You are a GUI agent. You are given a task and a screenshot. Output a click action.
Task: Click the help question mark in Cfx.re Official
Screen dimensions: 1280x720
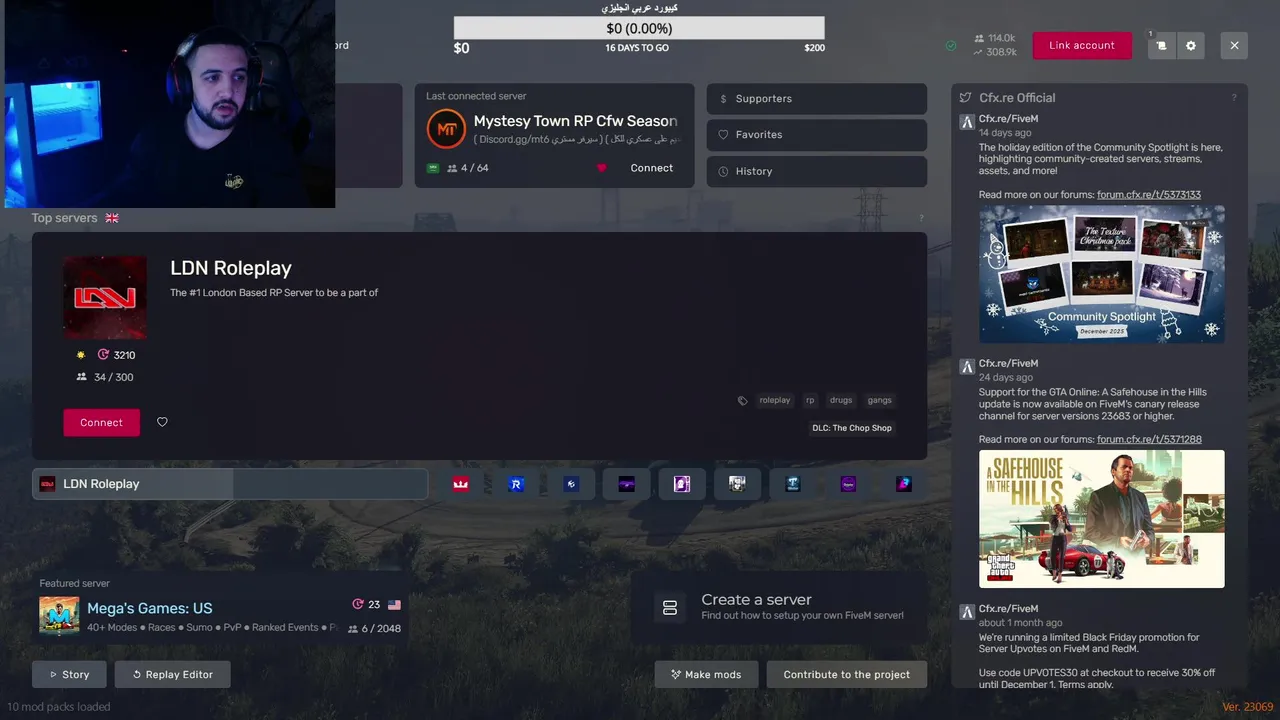(x=1234, y=98)
